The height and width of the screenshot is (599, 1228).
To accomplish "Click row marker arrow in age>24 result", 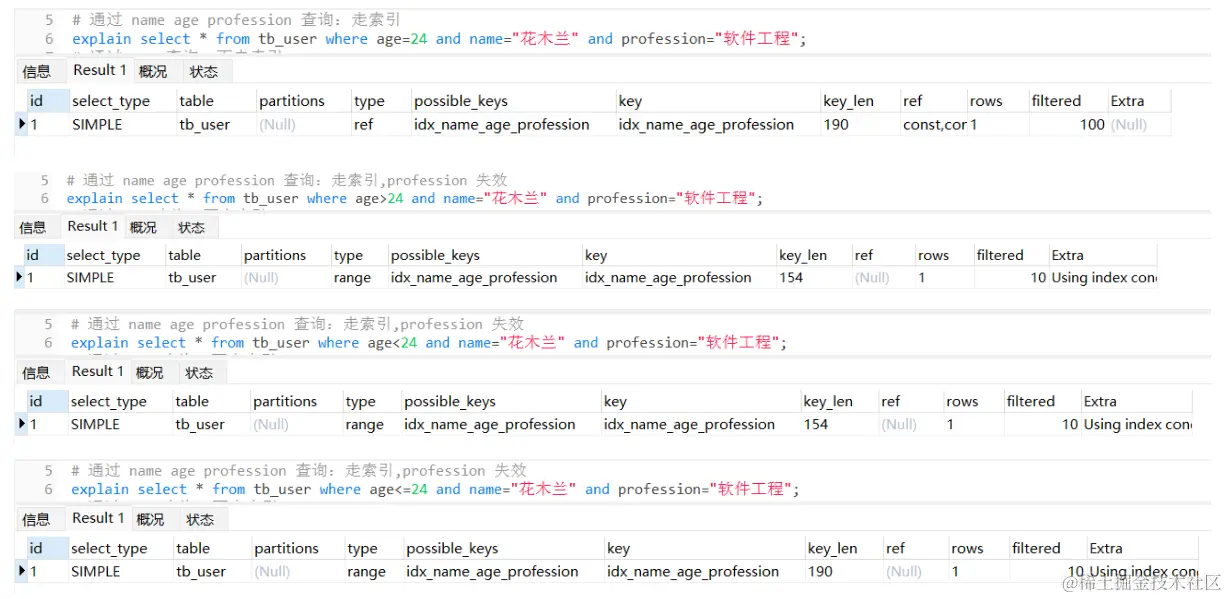I will click(x=20, y=277).
